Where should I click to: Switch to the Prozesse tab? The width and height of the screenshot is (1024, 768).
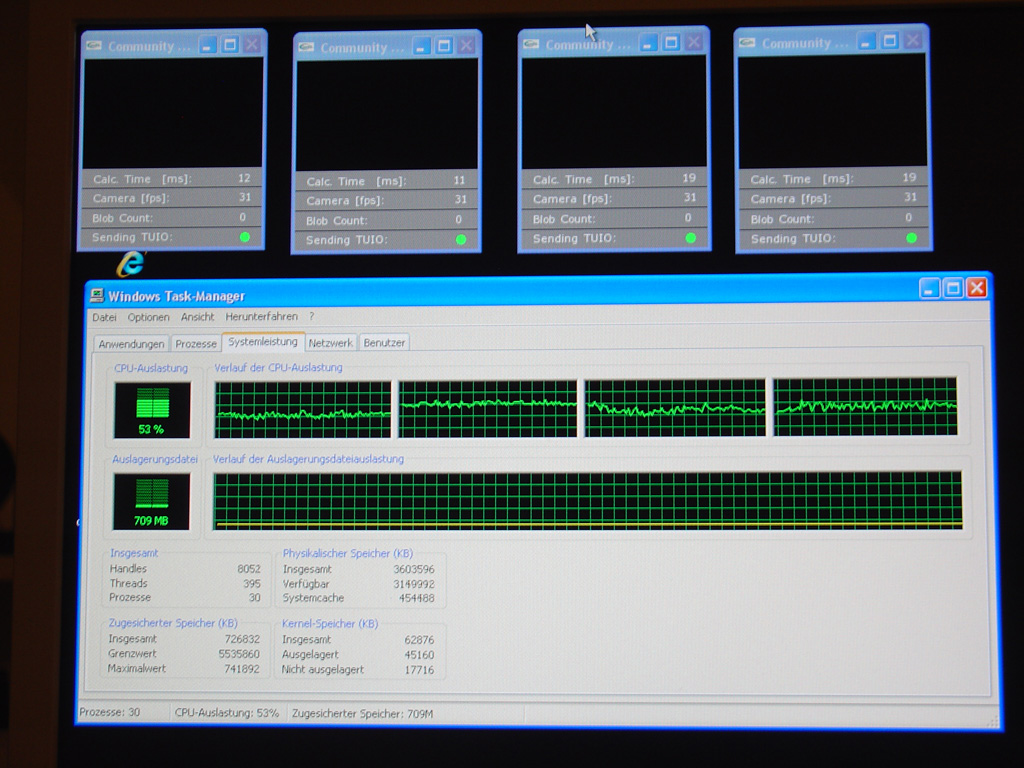(x=196, y=344)
